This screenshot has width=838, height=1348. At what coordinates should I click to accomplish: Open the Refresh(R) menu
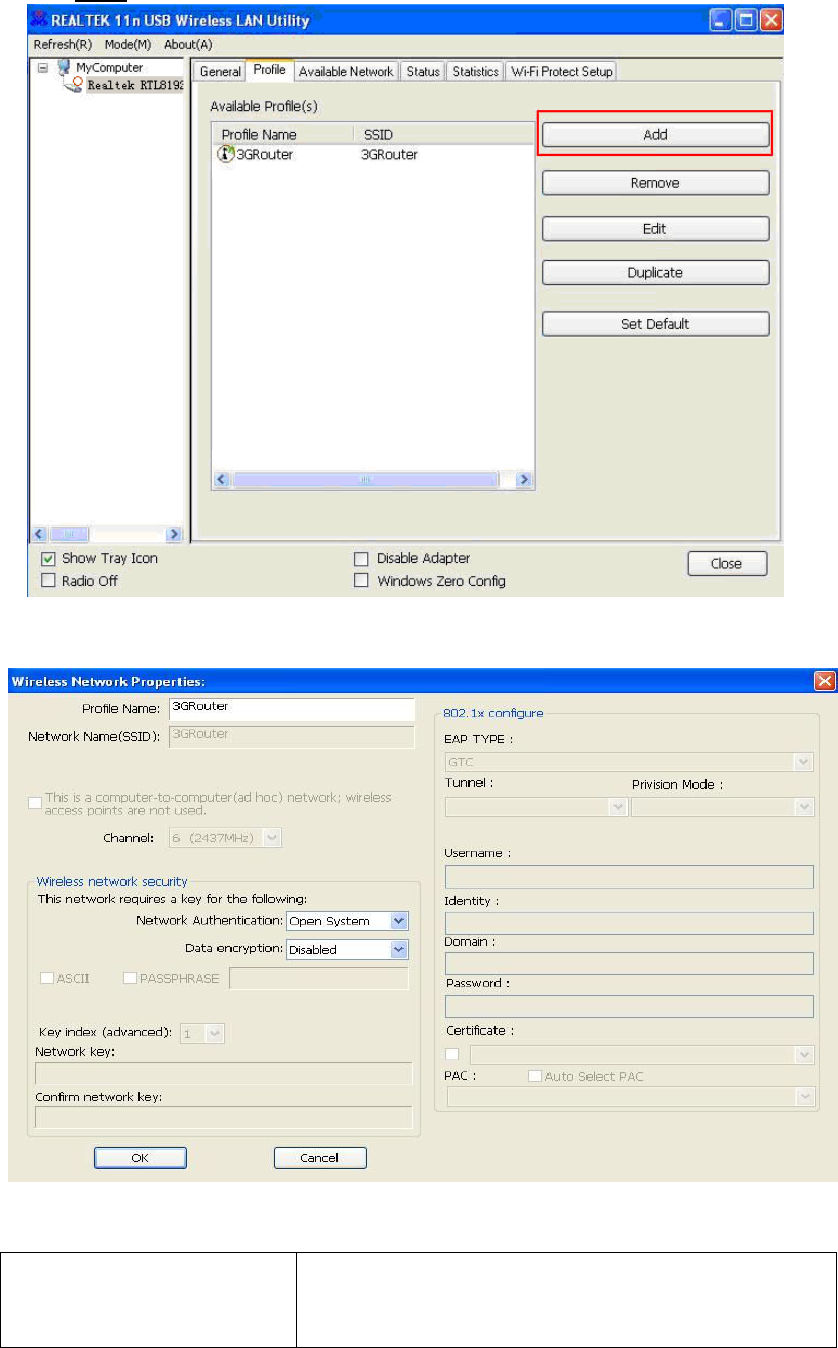click(x=61, y=45)
